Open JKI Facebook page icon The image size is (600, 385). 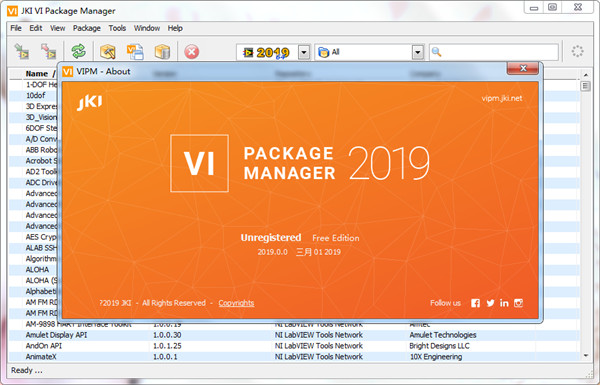[475, 303]
